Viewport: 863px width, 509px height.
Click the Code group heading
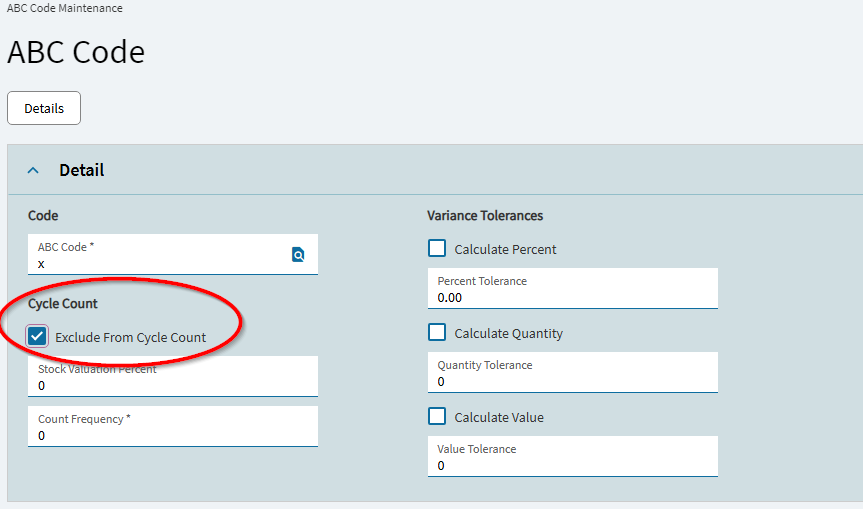point(43,216)
